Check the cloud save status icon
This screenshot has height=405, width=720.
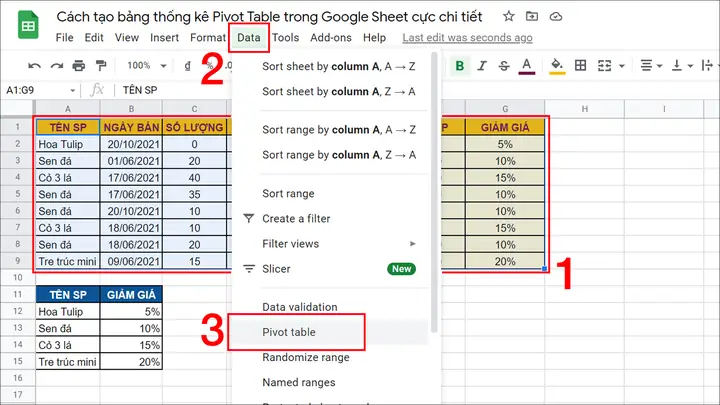(556, 17)
